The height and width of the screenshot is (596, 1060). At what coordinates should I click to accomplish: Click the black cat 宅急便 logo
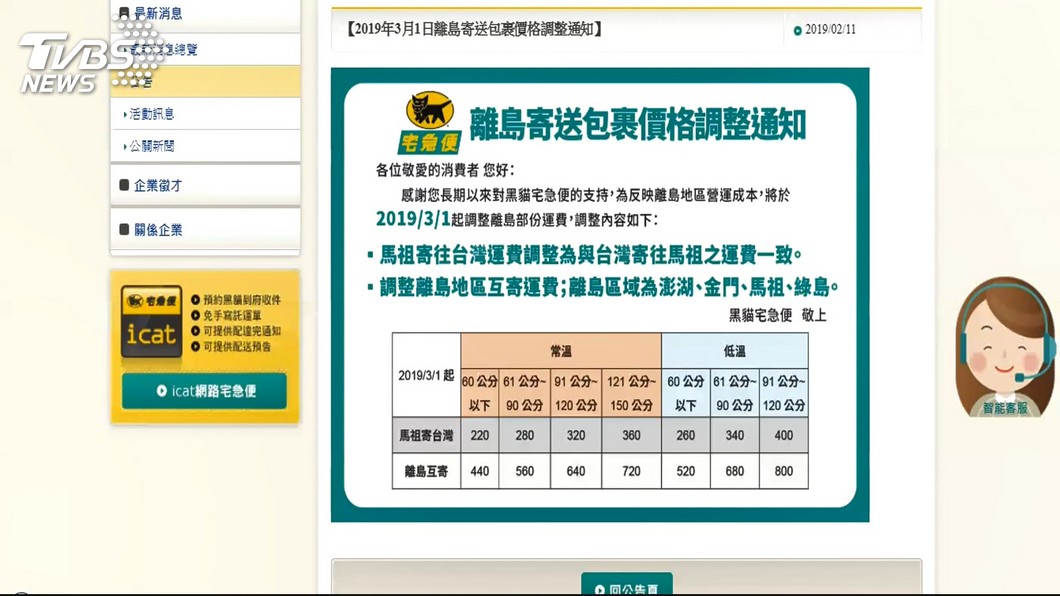[430, 122]
